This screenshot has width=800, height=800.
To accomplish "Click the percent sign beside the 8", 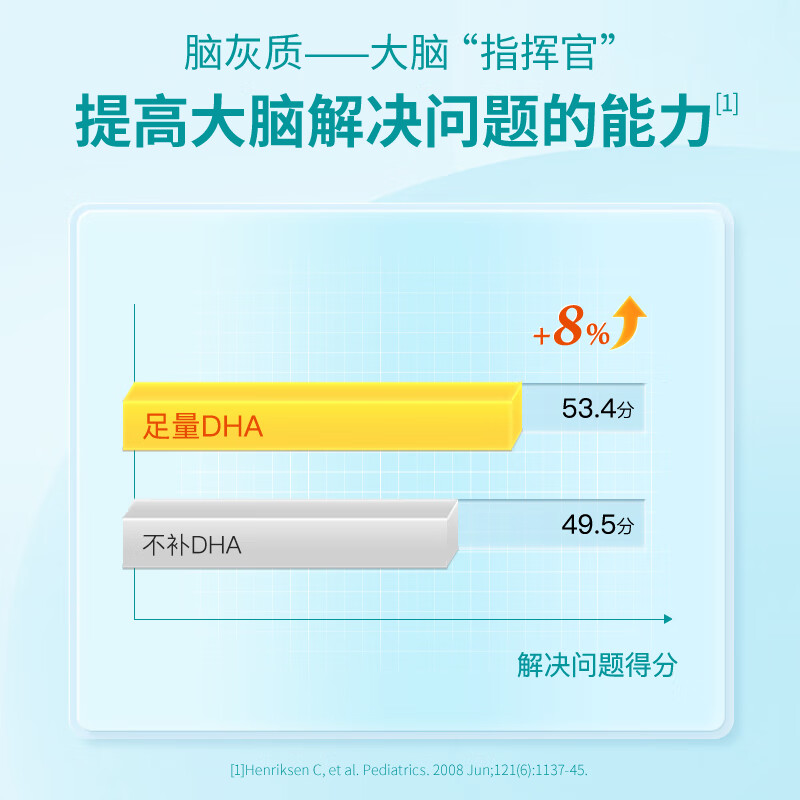I will tap(598, 337).
